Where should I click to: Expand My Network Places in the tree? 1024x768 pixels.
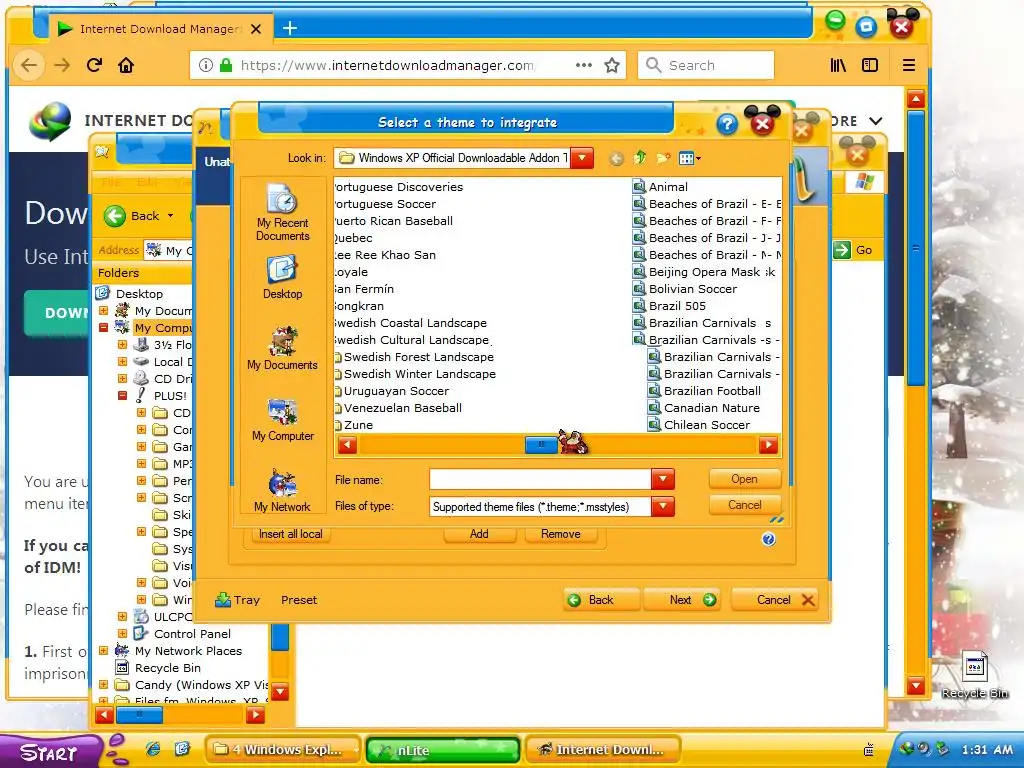click(x=103, y=650)
